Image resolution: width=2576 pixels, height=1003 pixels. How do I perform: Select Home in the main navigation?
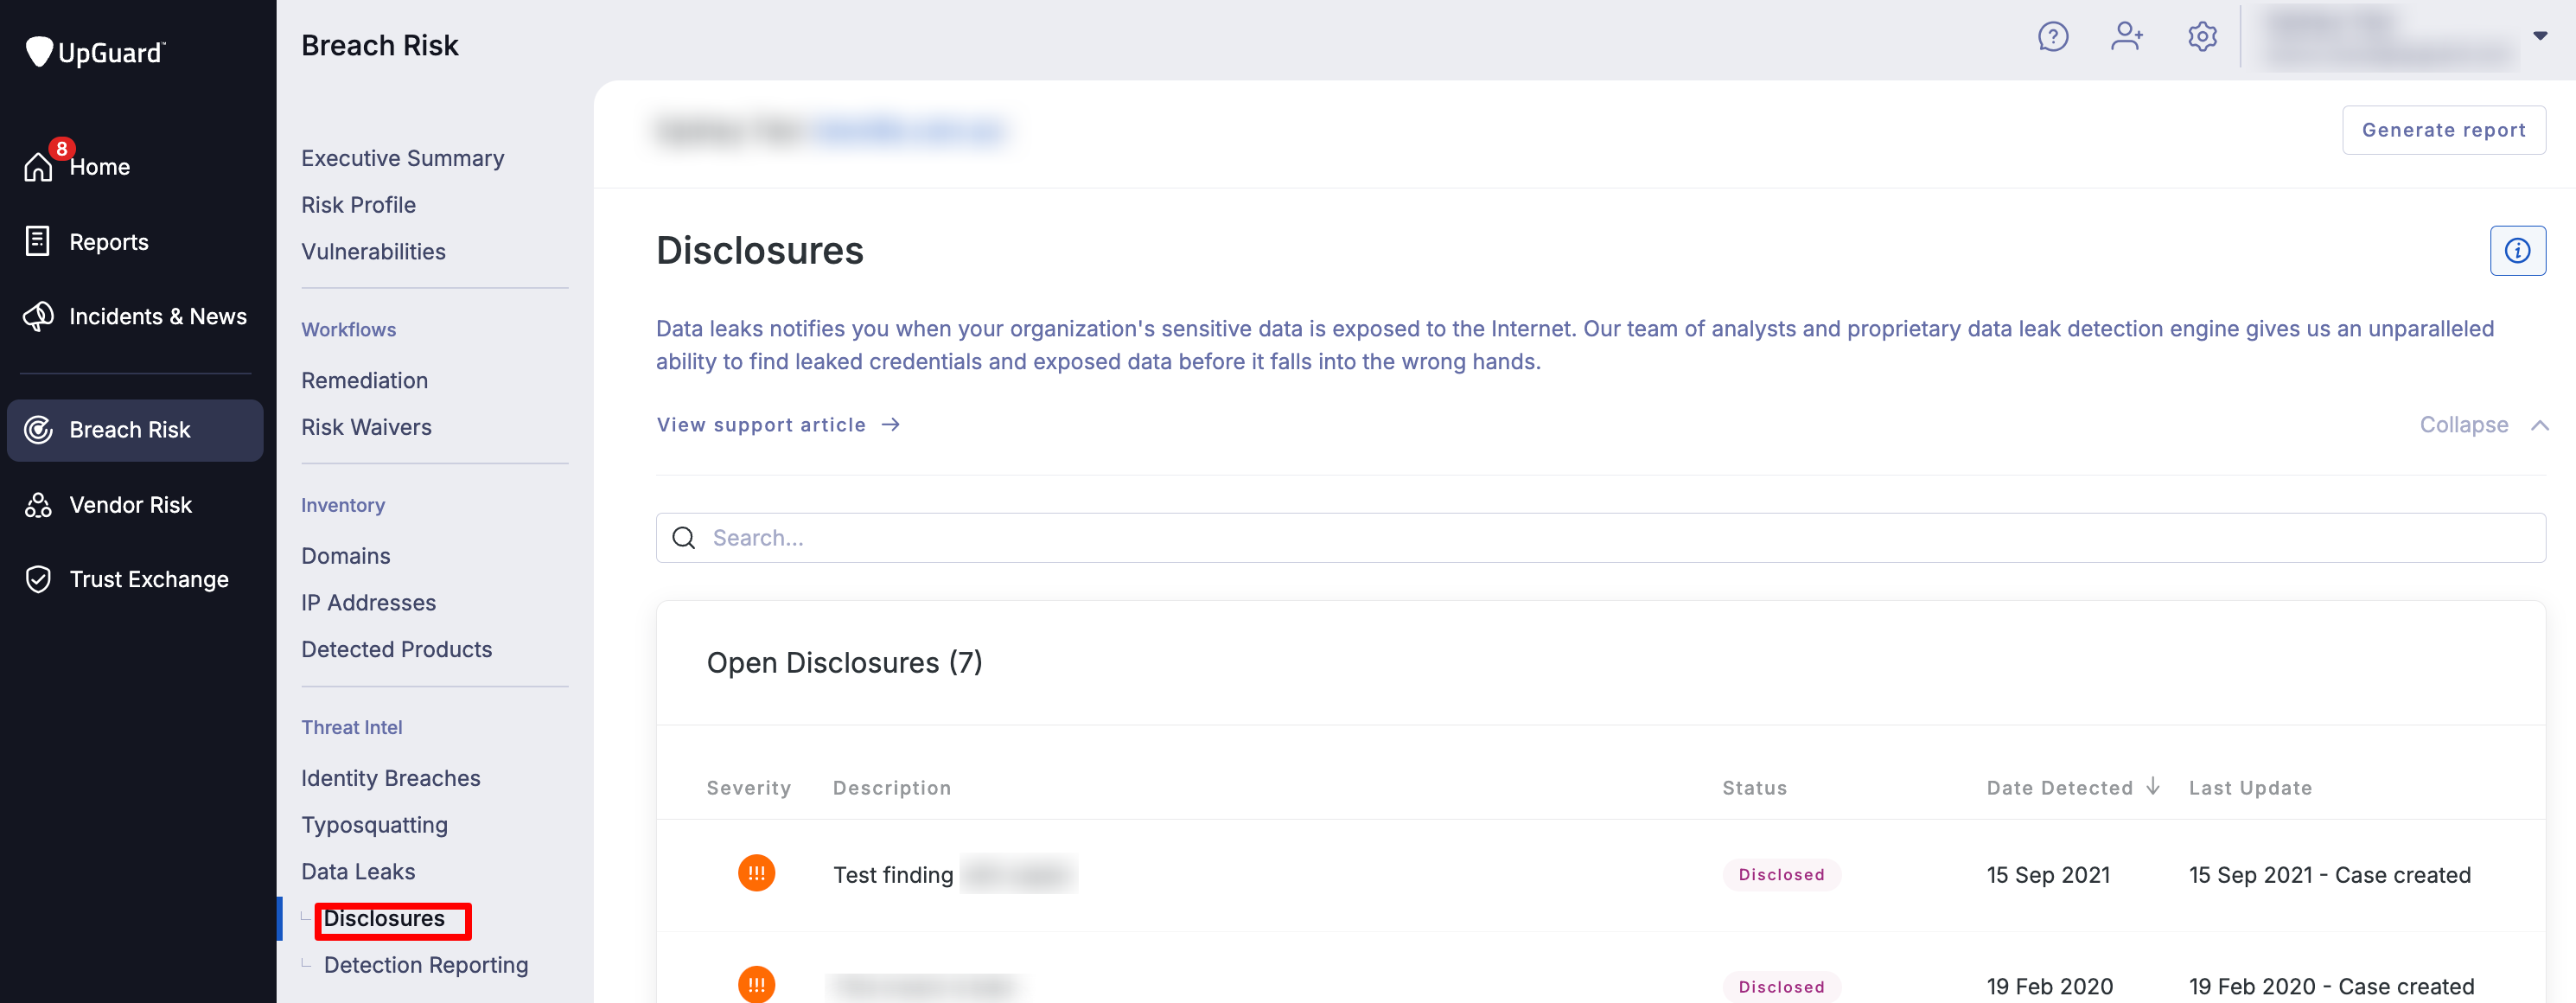click(99, 167)
